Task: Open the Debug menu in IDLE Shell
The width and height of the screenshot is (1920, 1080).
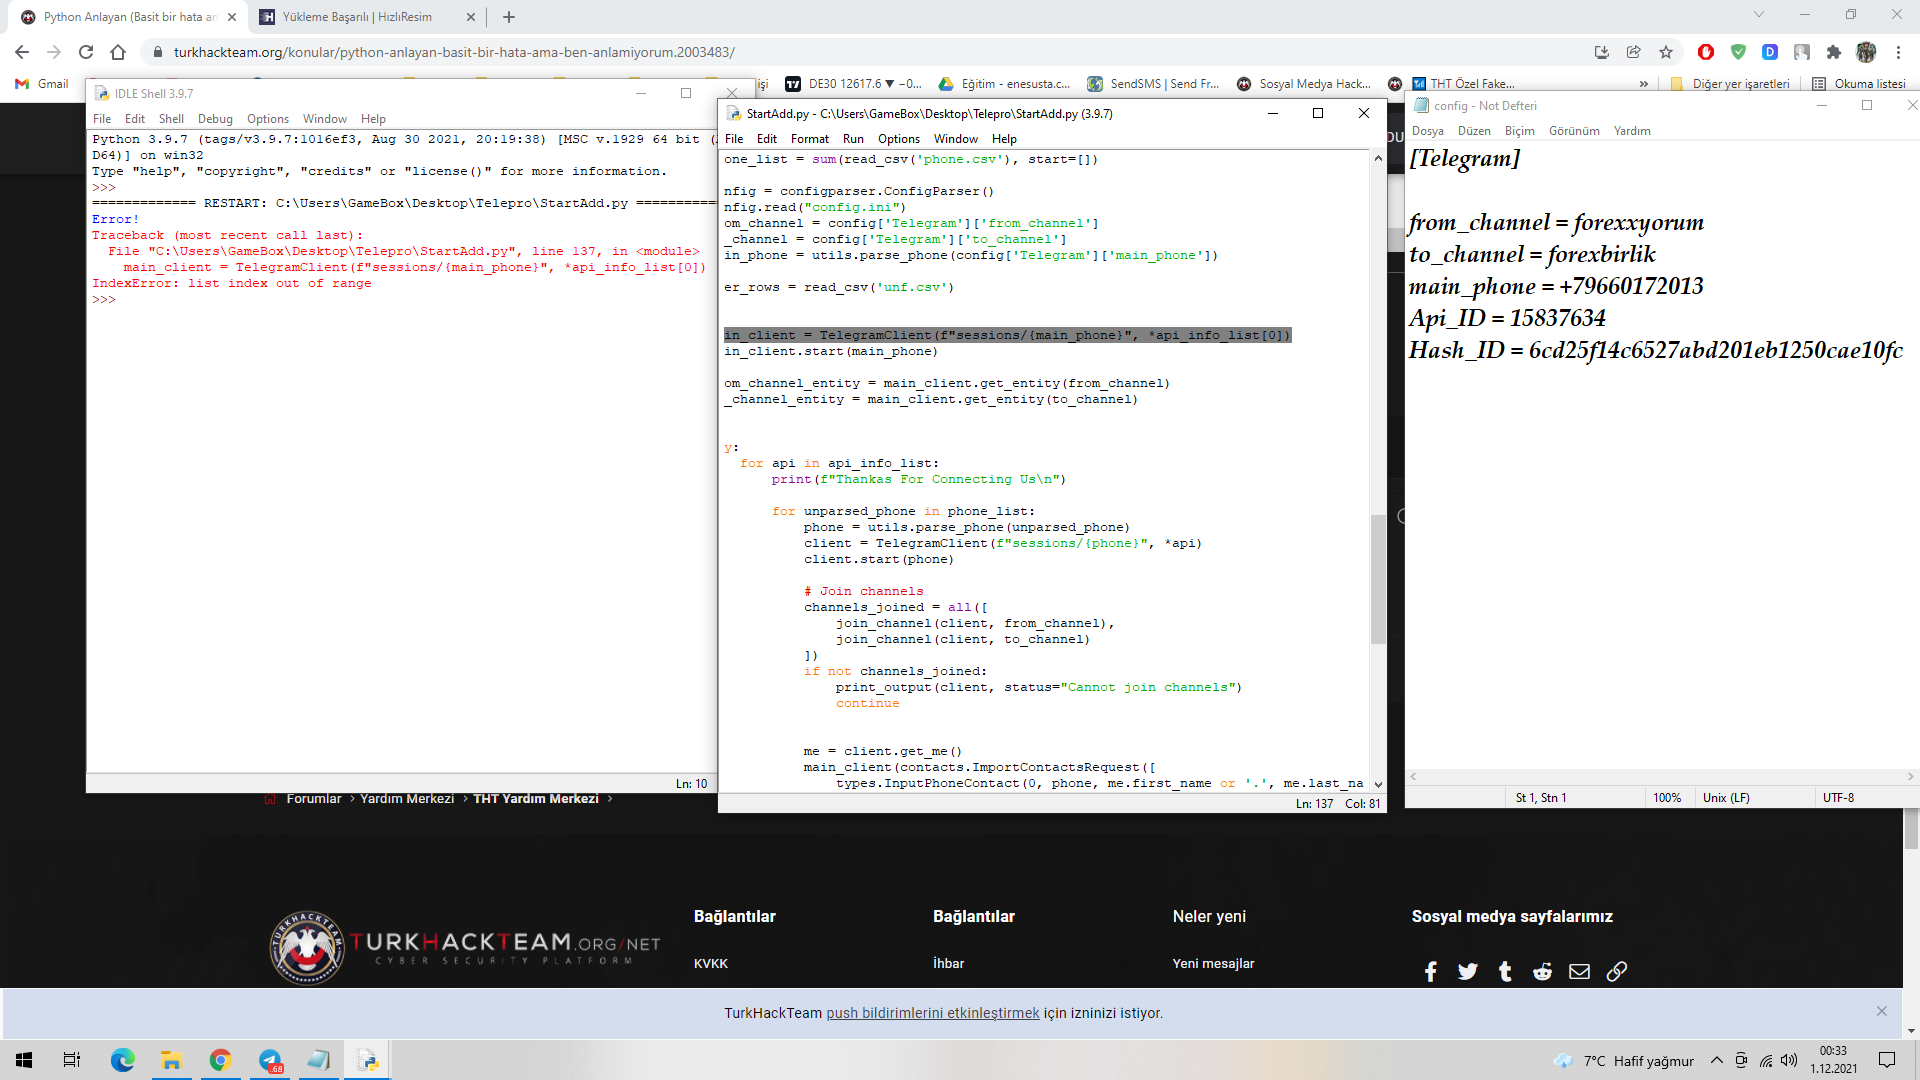Action: (x=215, y=119)
